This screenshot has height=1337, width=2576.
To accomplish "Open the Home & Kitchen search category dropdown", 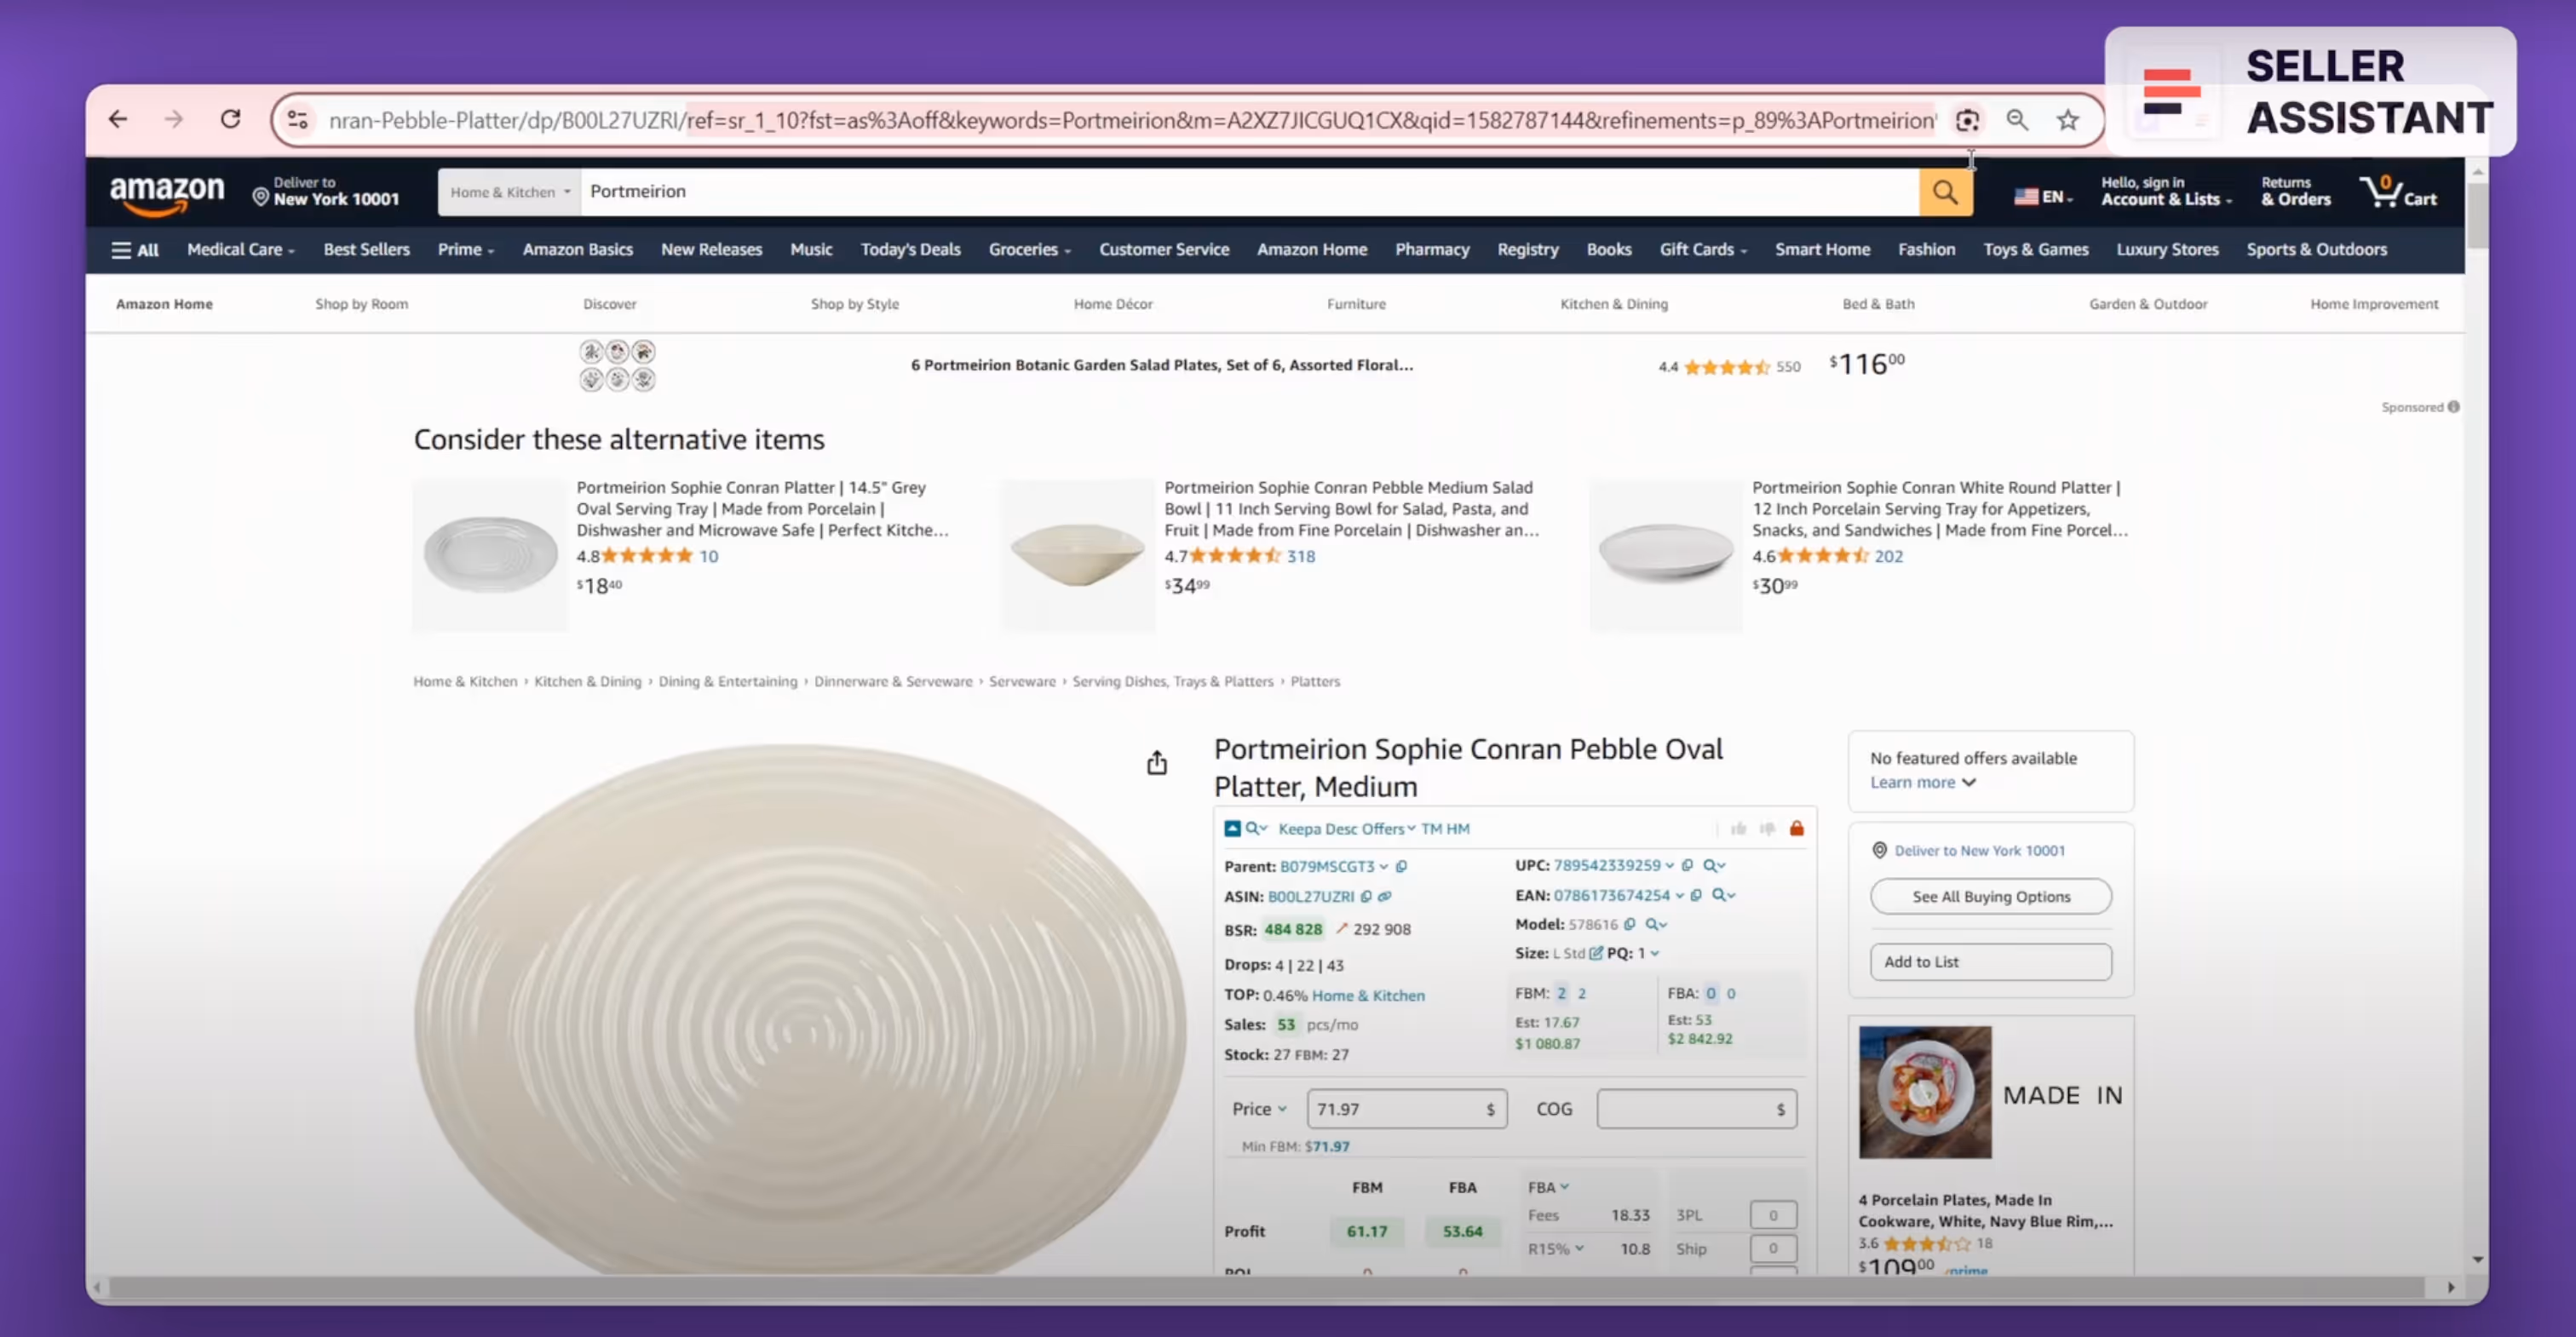I will pyautogui.click(x=509, y=192).
